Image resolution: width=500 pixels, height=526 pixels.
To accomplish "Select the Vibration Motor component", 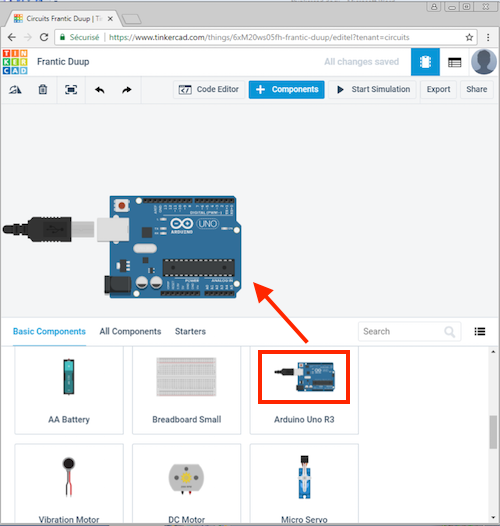I will [69, 483].
